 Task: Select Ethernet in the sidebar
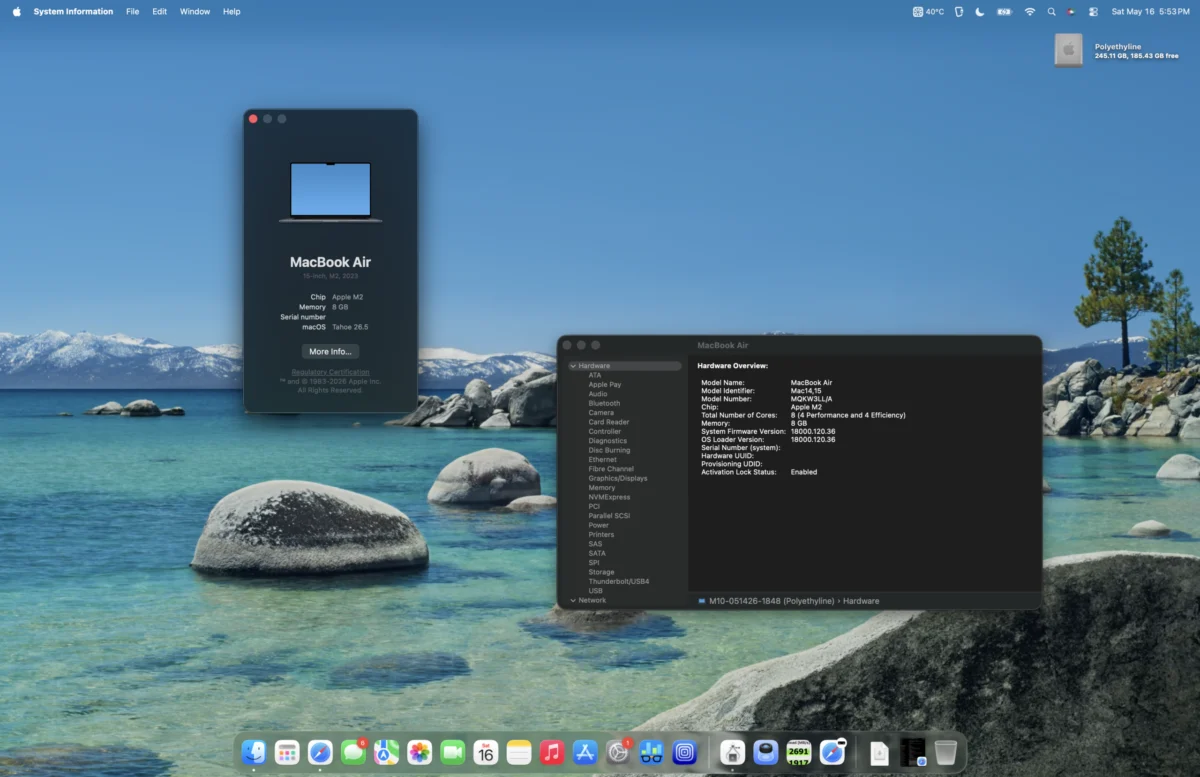click(603, 459)
